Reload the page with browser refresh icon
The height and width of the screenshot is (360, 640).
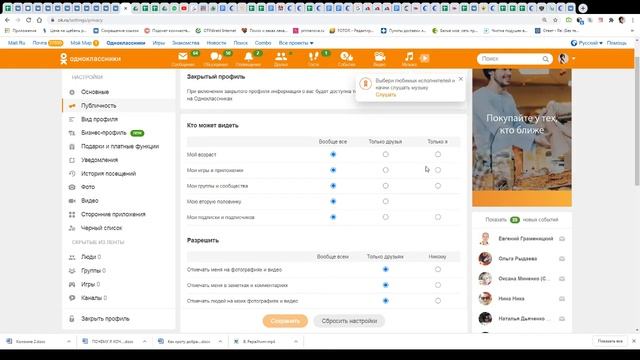tap(28, 20)
